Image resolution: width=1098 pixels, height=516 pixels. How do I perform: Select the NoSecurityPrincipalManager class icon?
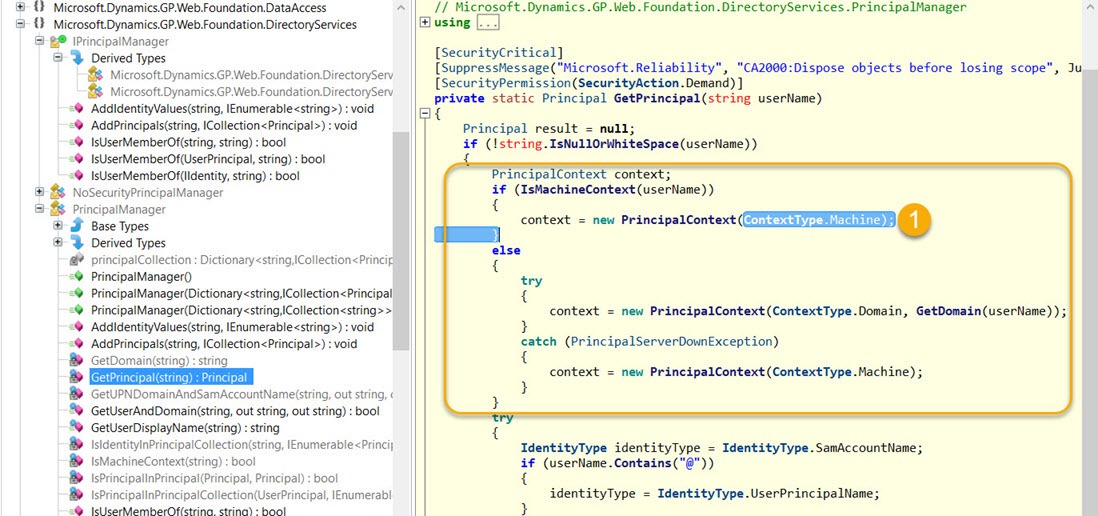[x=57, y=193]
